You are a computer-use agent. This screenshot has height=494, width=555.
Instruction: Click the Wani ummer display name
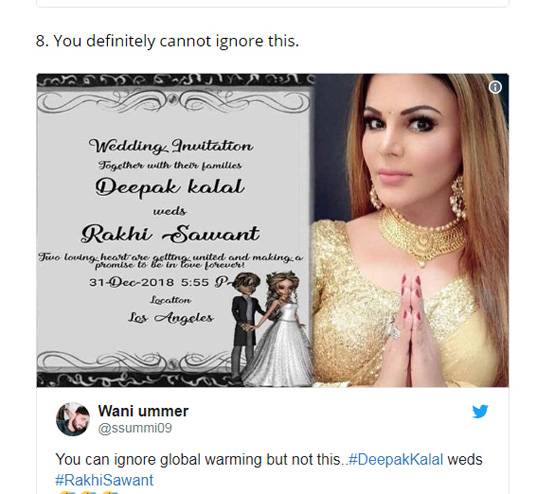click(x=143, y=411)
